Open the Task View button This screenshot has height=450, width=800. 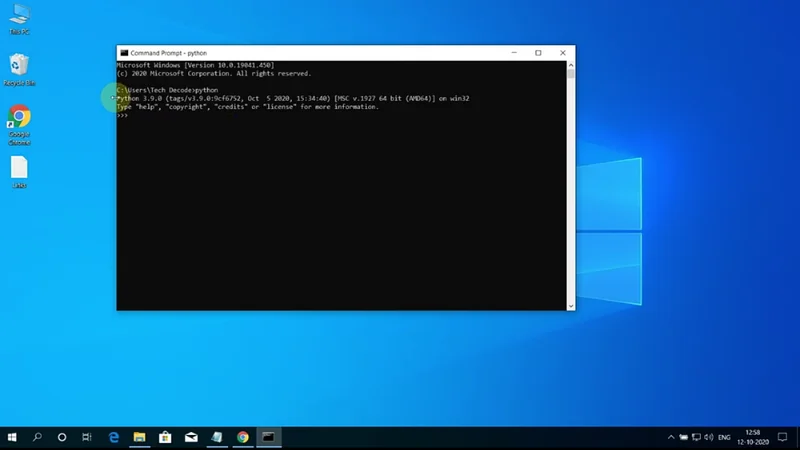[x=87, y=437]
